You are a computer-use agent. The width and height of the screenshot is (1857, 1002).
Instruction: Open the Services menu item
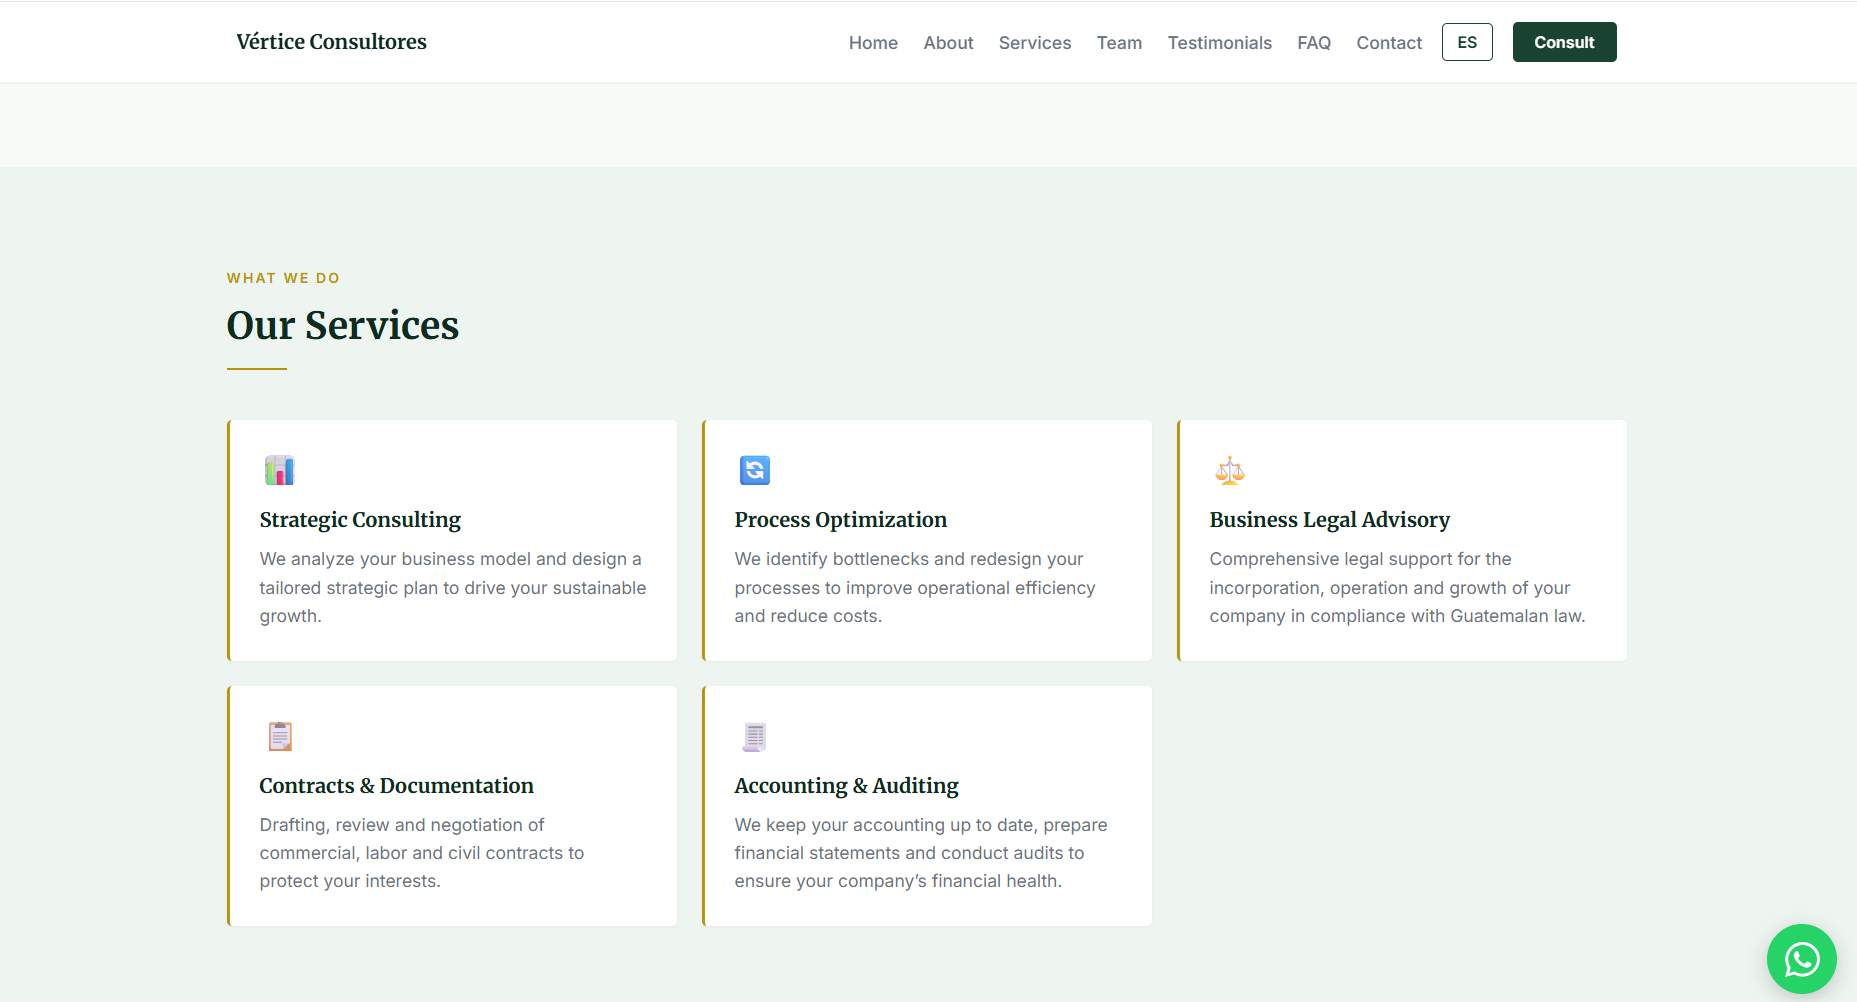(x=1034, y=42)
